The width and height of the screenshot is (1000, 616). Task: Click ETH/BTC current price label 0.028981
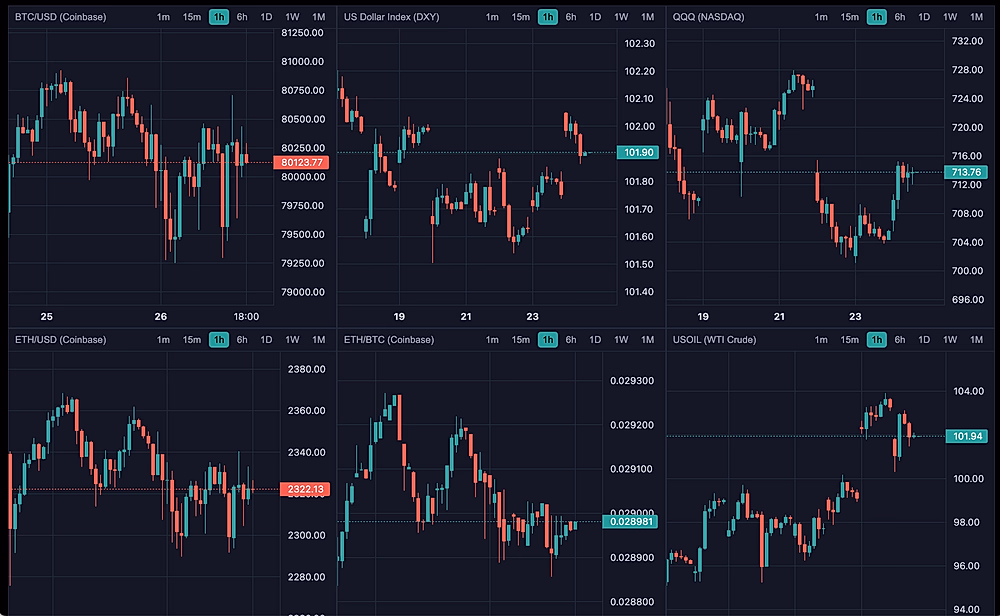(x=630, y=522)
